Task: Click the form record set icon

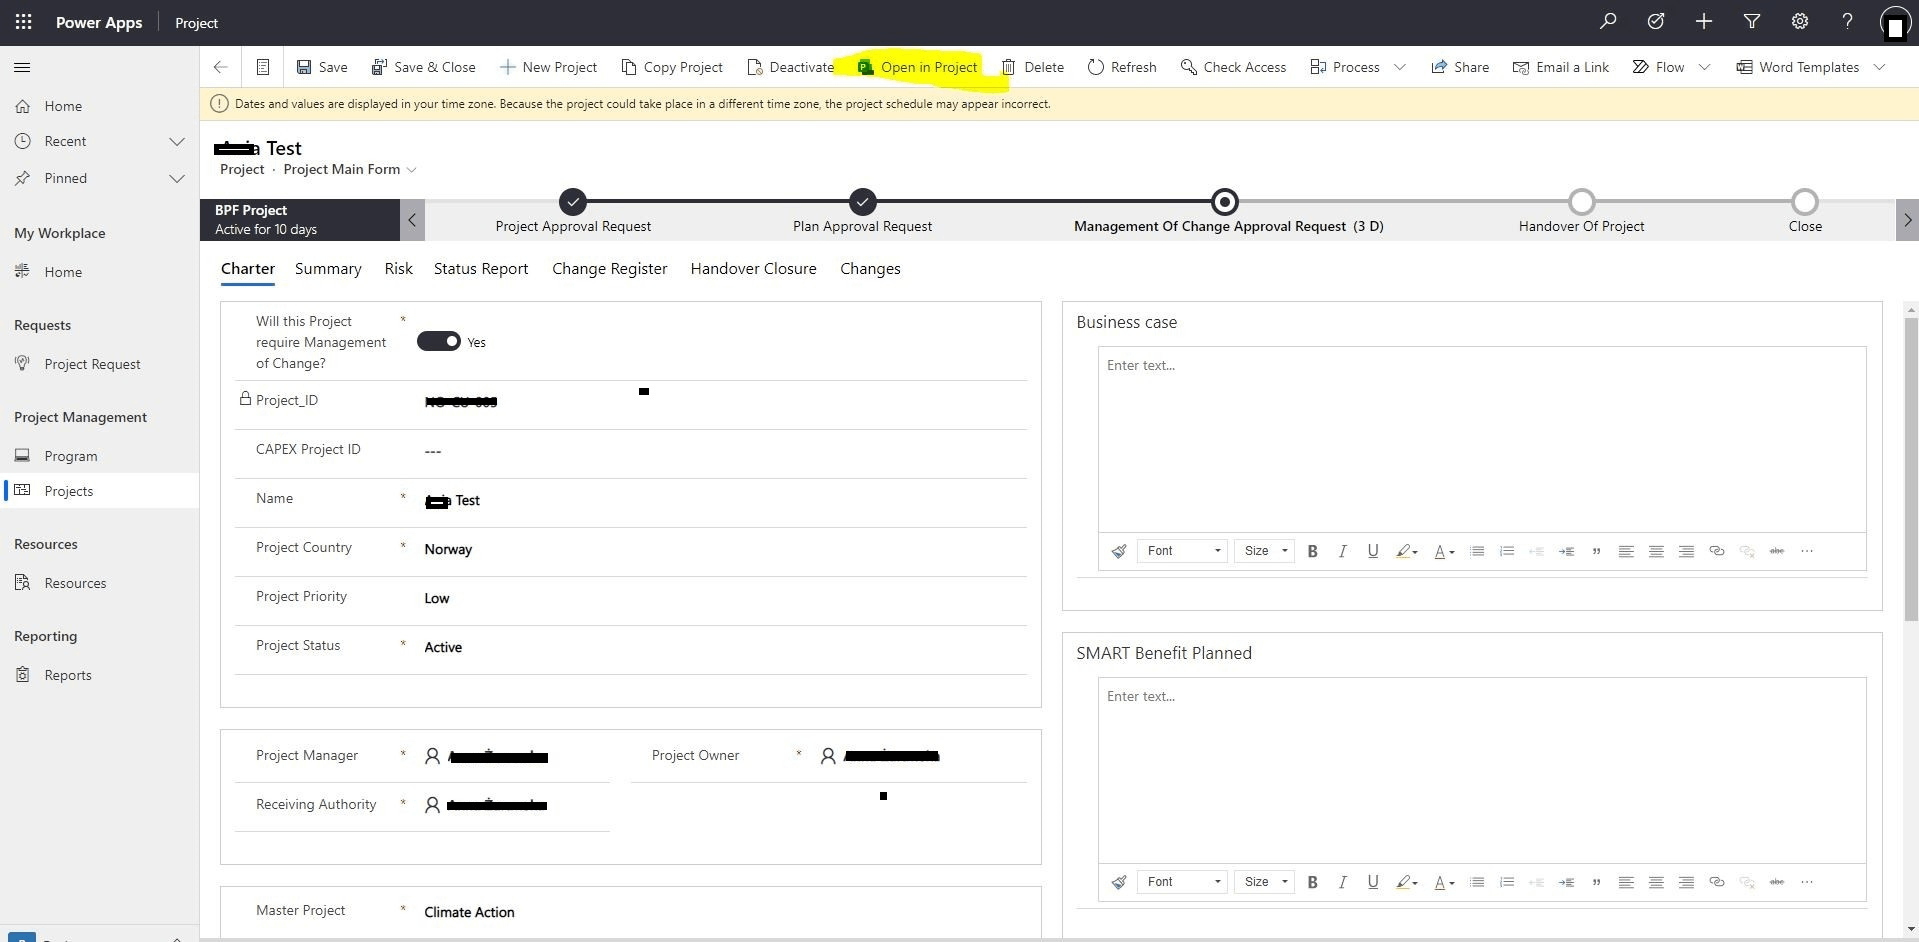Action: point(263,67)
